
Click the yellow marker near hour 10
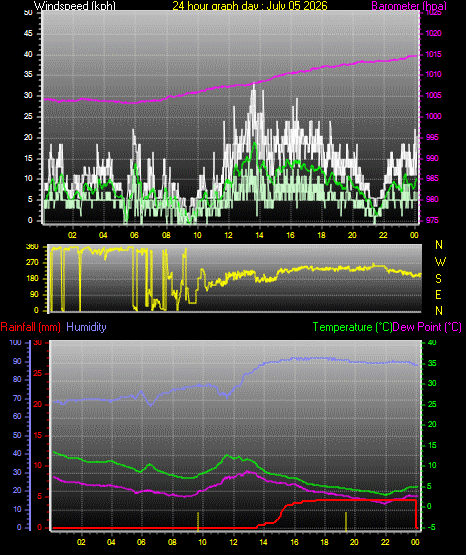click(x=198, y=521)
